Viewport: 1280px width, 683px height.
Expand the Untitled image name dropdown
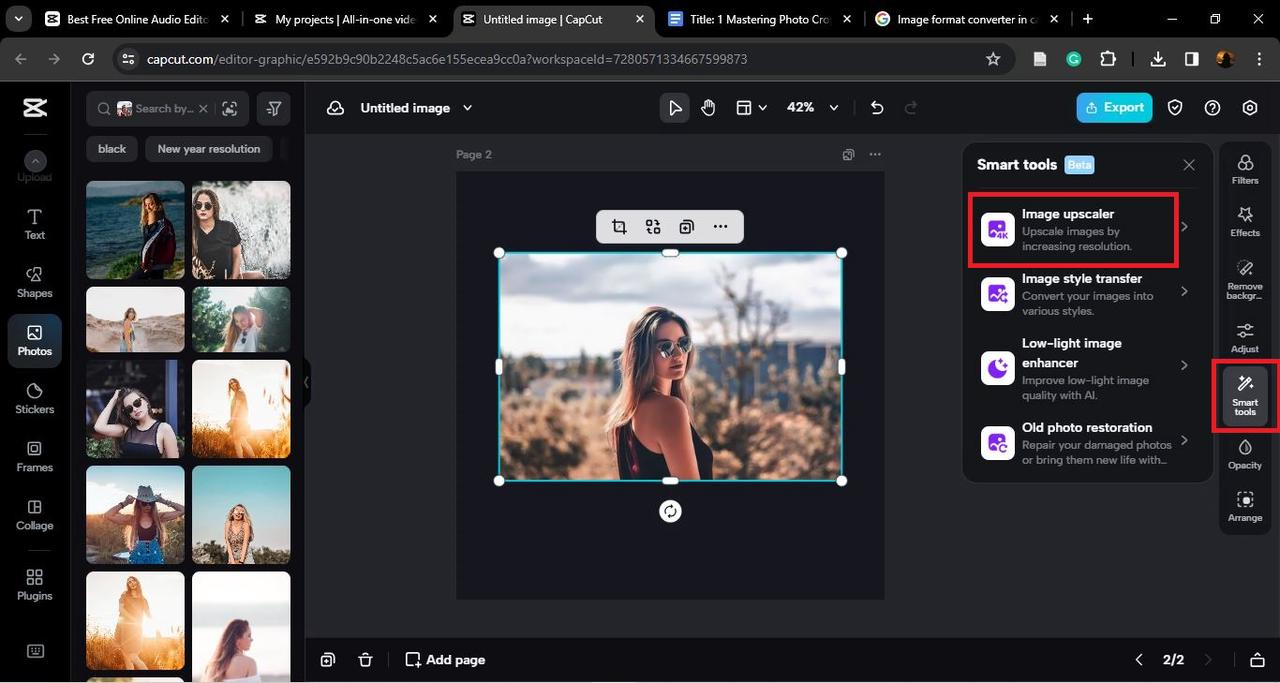tap(467, 108)
